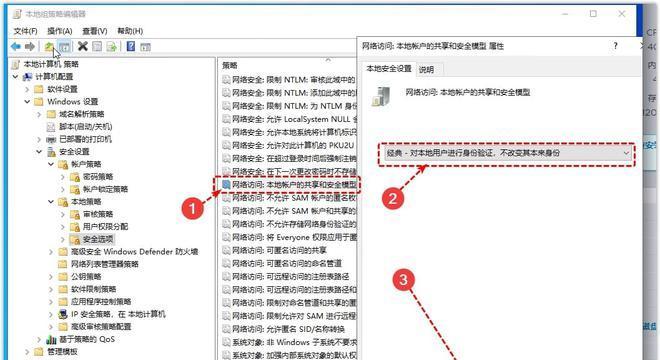Expand the 软件设置 tree node
The image size is (660, 360).
[x=27, y=89]
